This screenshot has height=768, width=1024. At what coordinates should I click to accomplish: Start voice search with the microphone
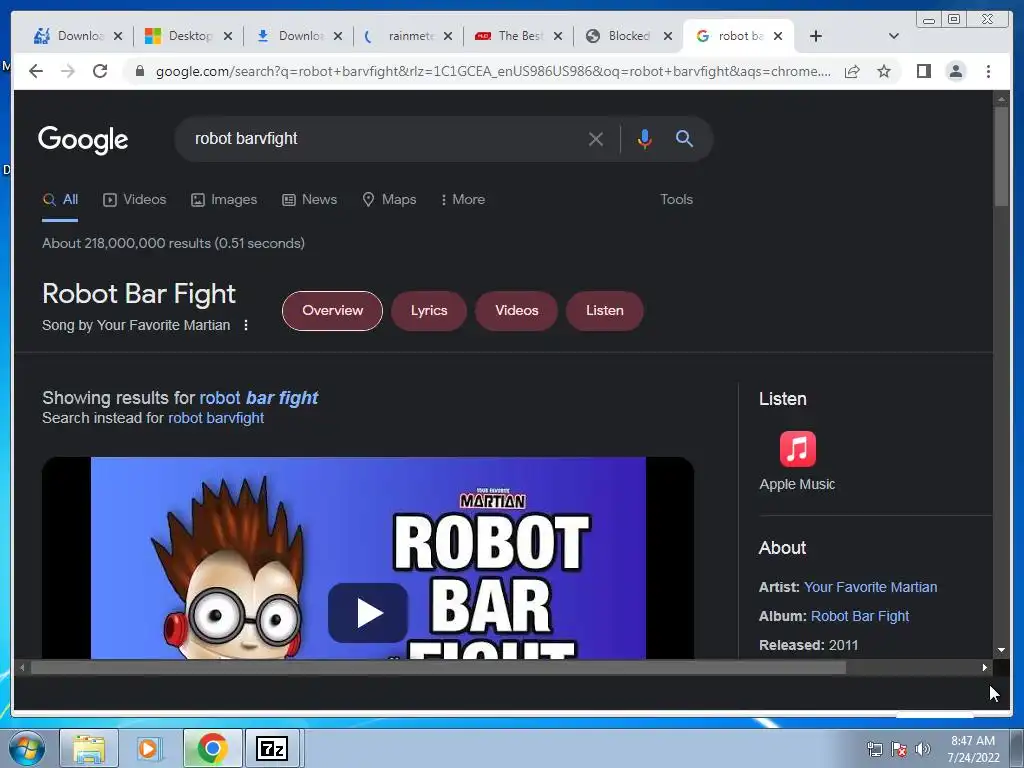645,139
